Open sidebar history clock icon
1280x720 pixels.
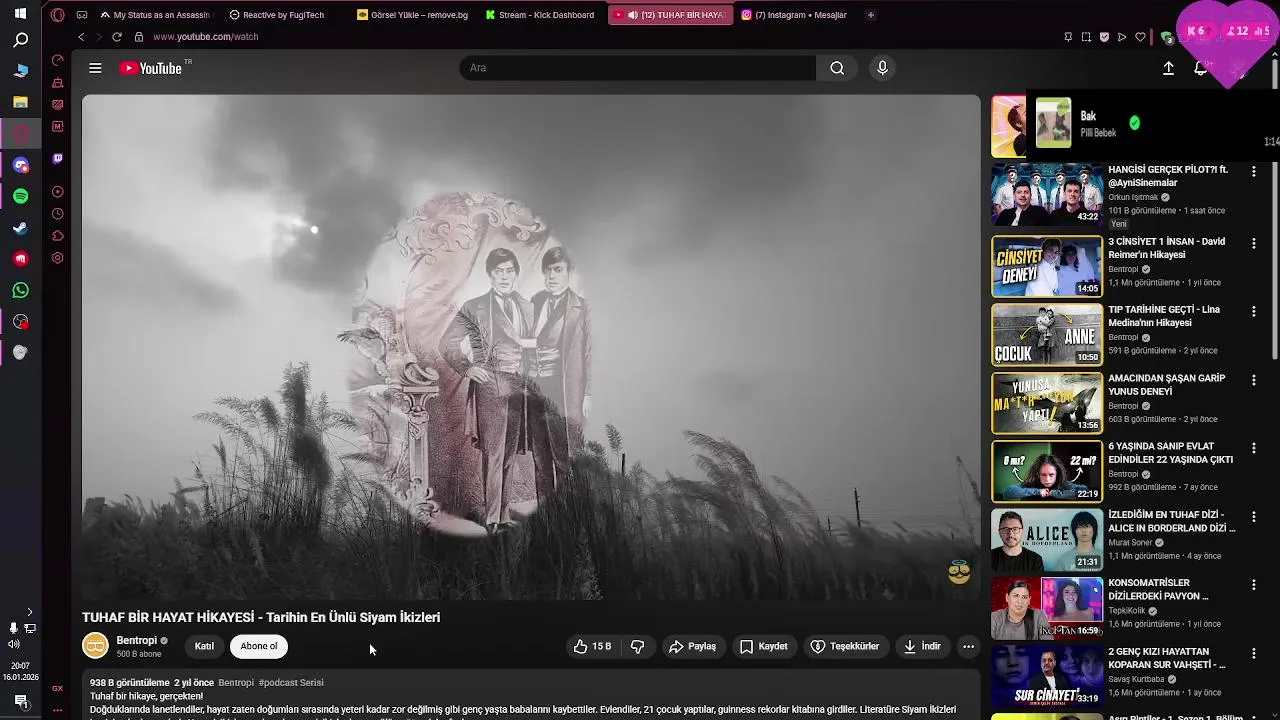click(x=57, y=214)
